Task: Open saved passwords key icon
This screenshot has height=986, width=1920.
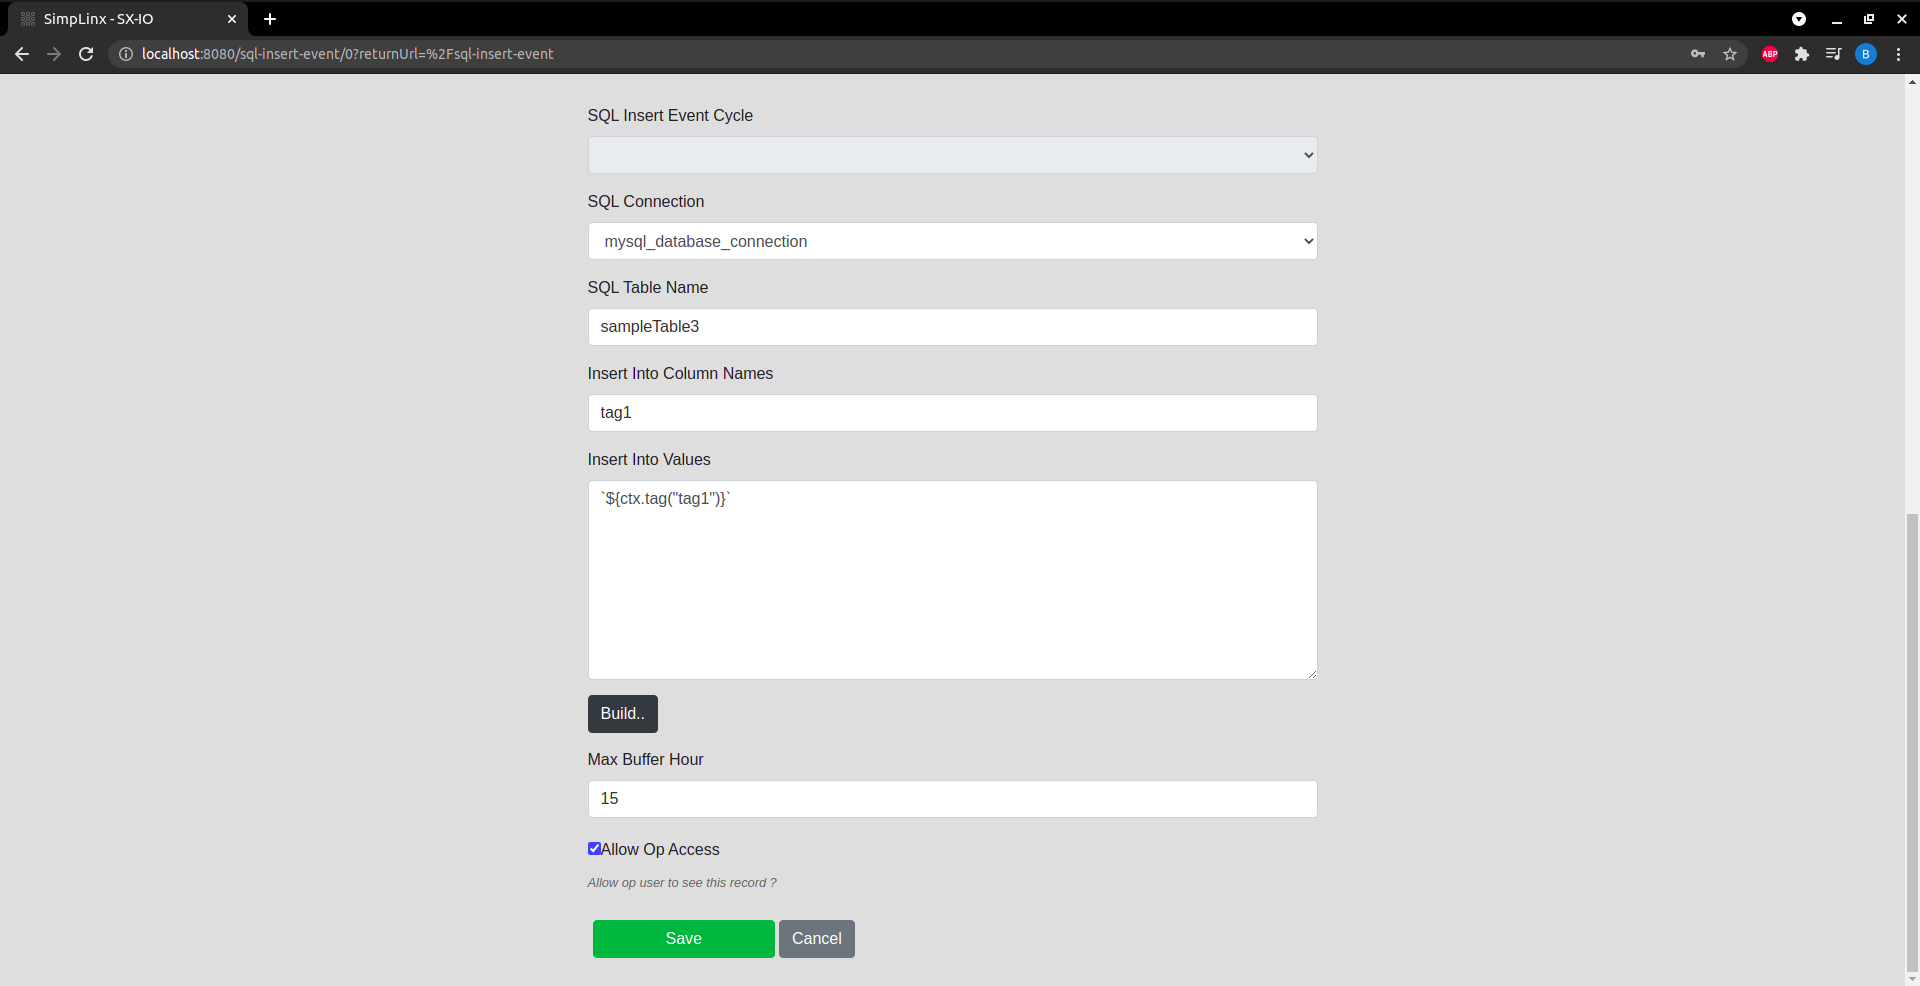Action: [x=1698, y=54]
